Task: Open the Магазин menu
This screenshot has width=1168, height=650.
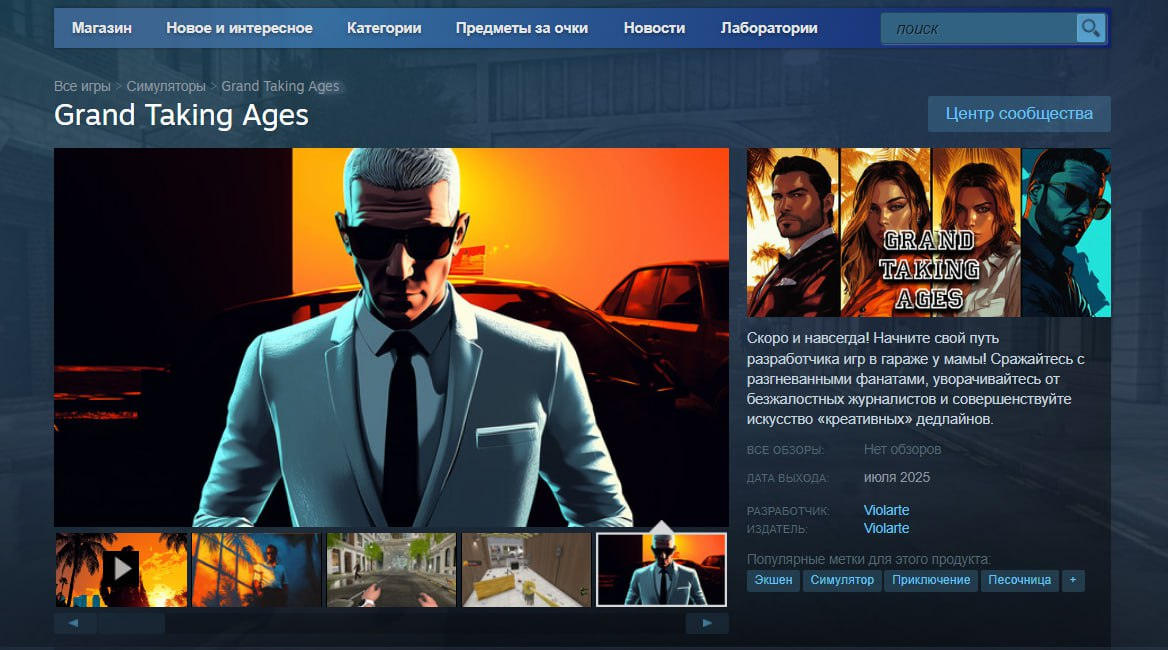Action: [x=101, y=28]
